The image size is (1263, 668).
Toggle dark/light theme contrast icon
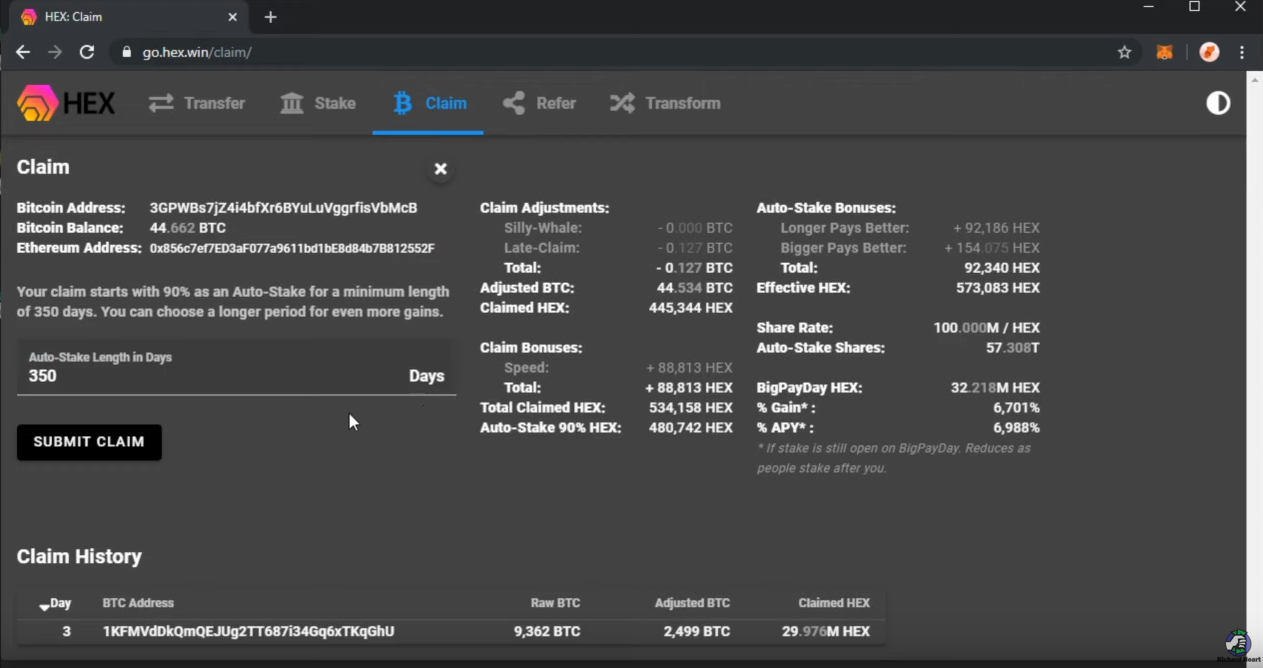point(1218,103)
